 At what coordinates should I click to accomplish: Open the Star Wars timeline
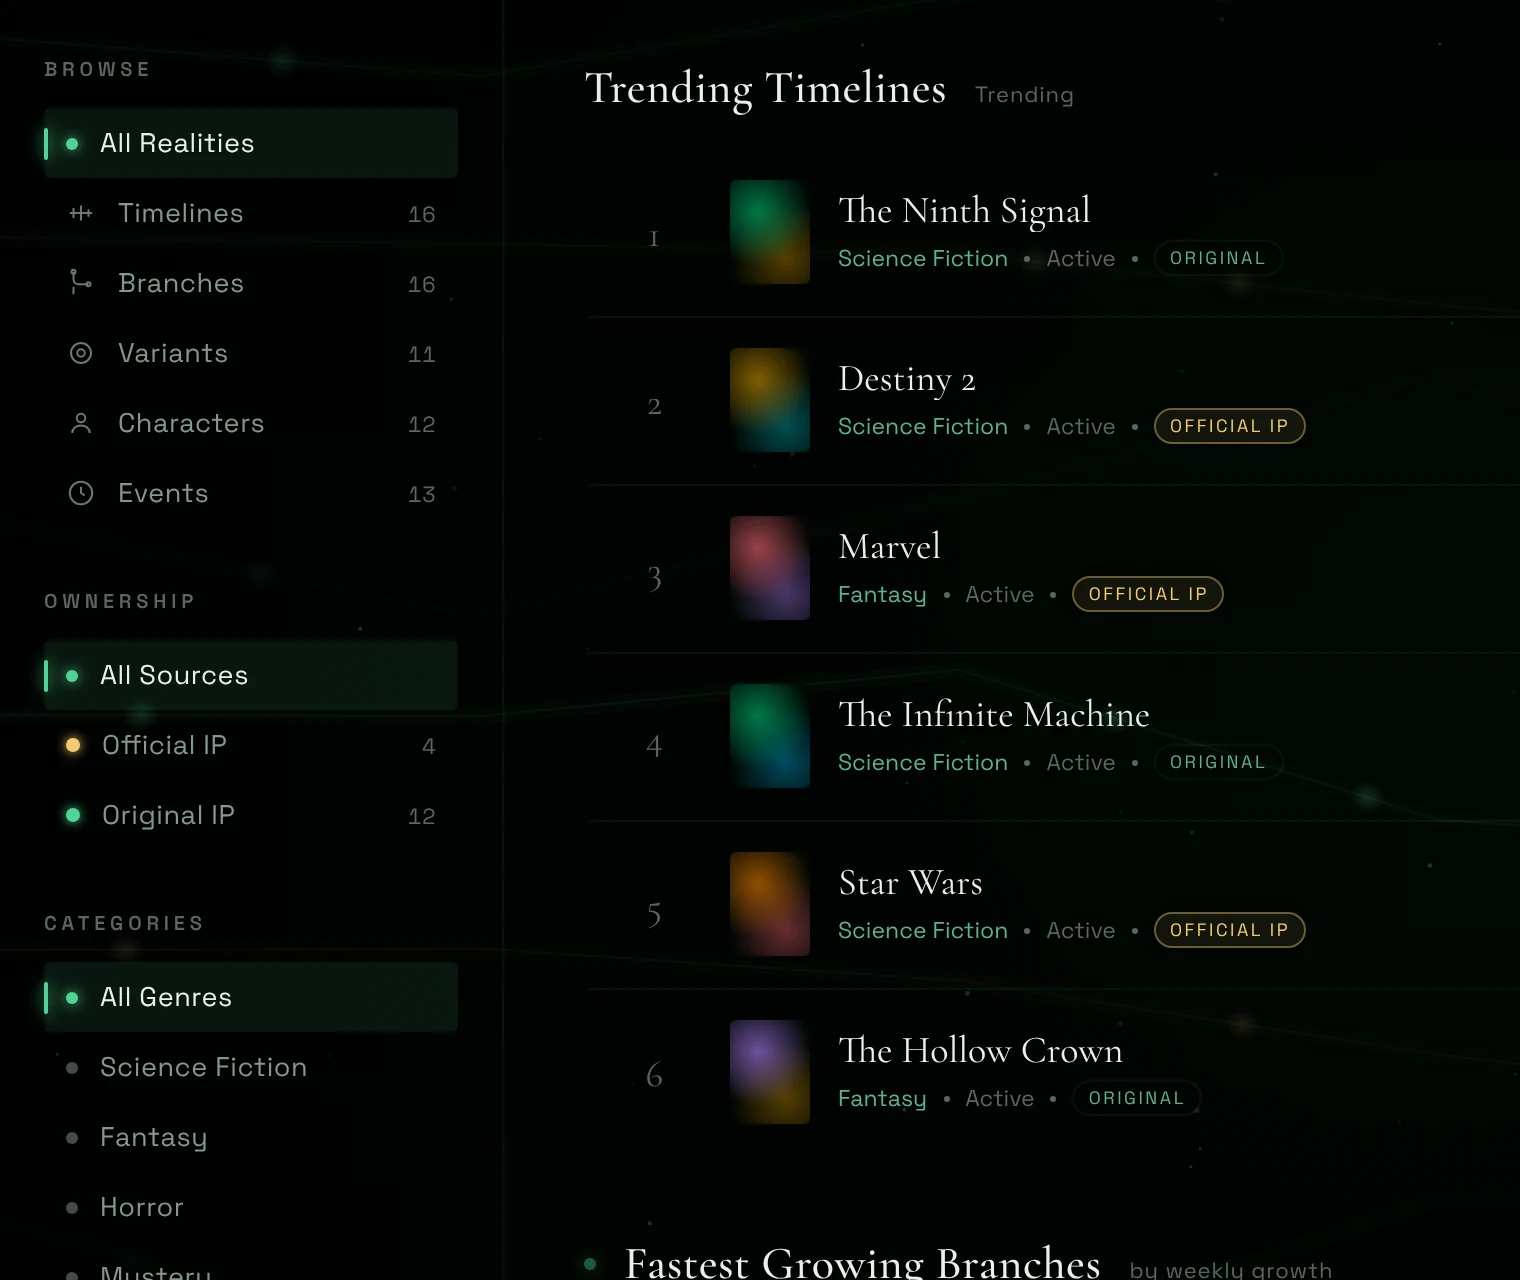click(910, 882)
